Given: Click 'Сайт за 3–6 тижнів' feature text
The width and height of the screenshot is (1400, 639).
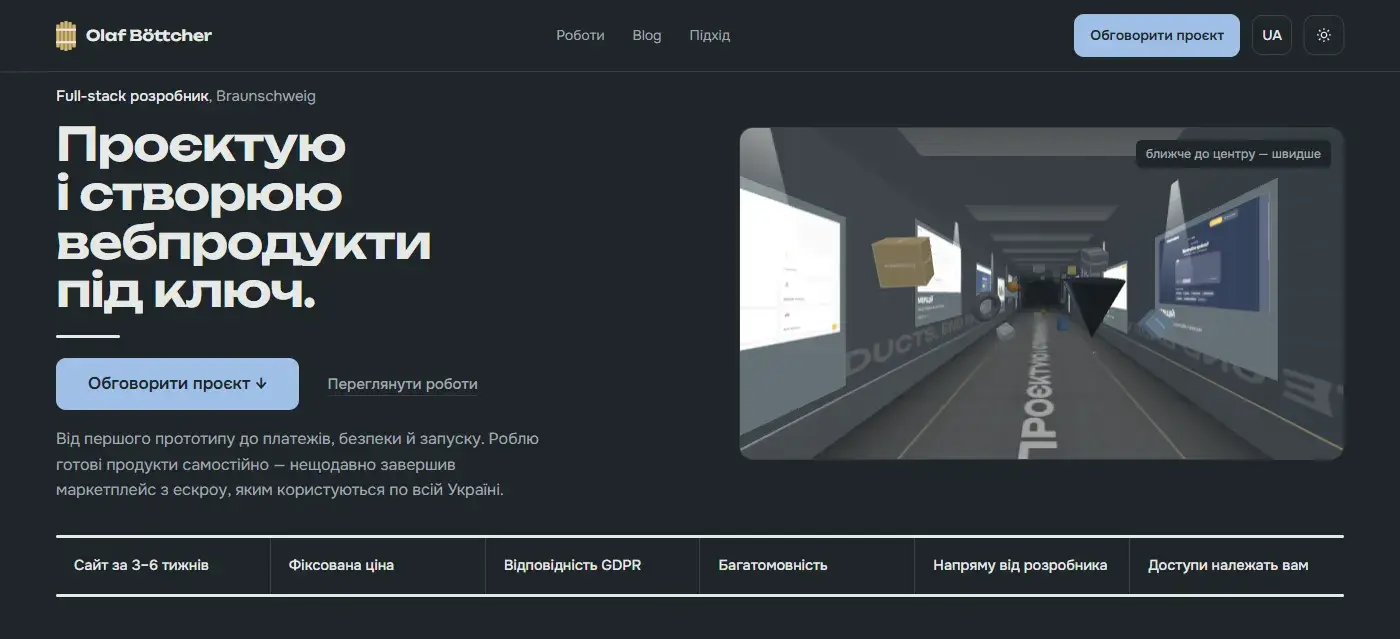Looking at the screenshot, I should [x=141, y=565].
